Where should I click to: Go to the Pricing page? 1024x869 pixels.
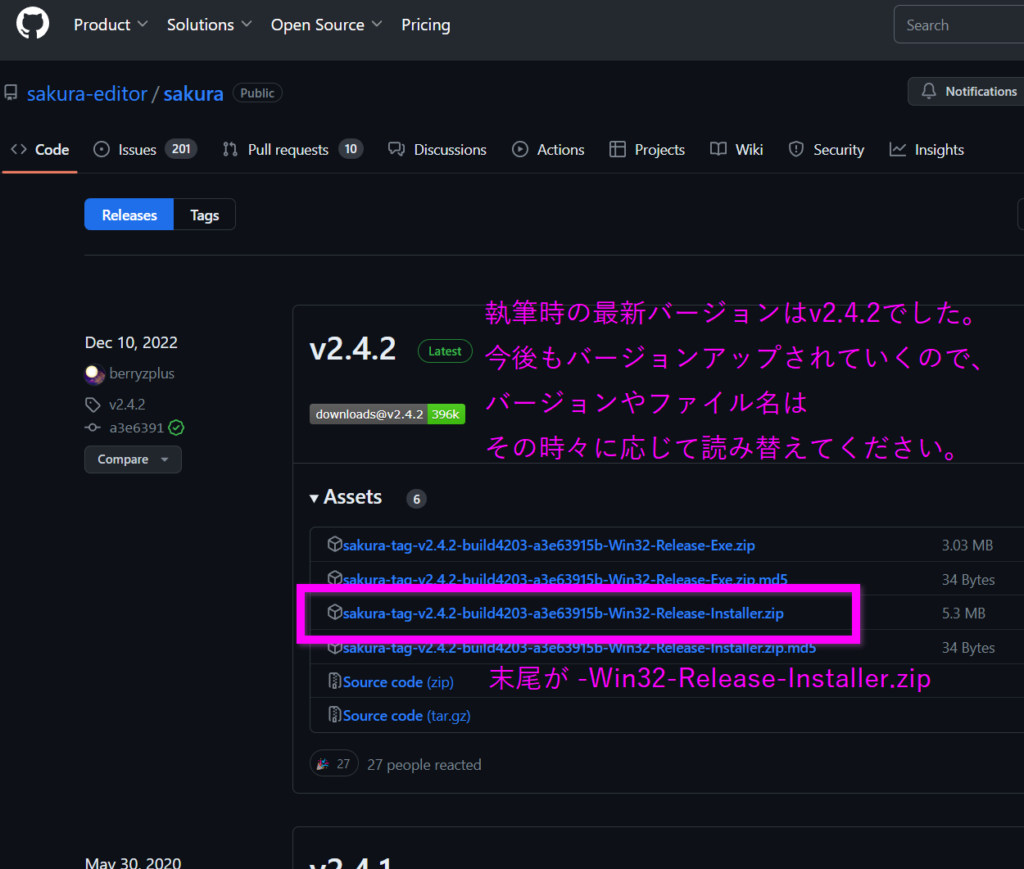(426, 25)
